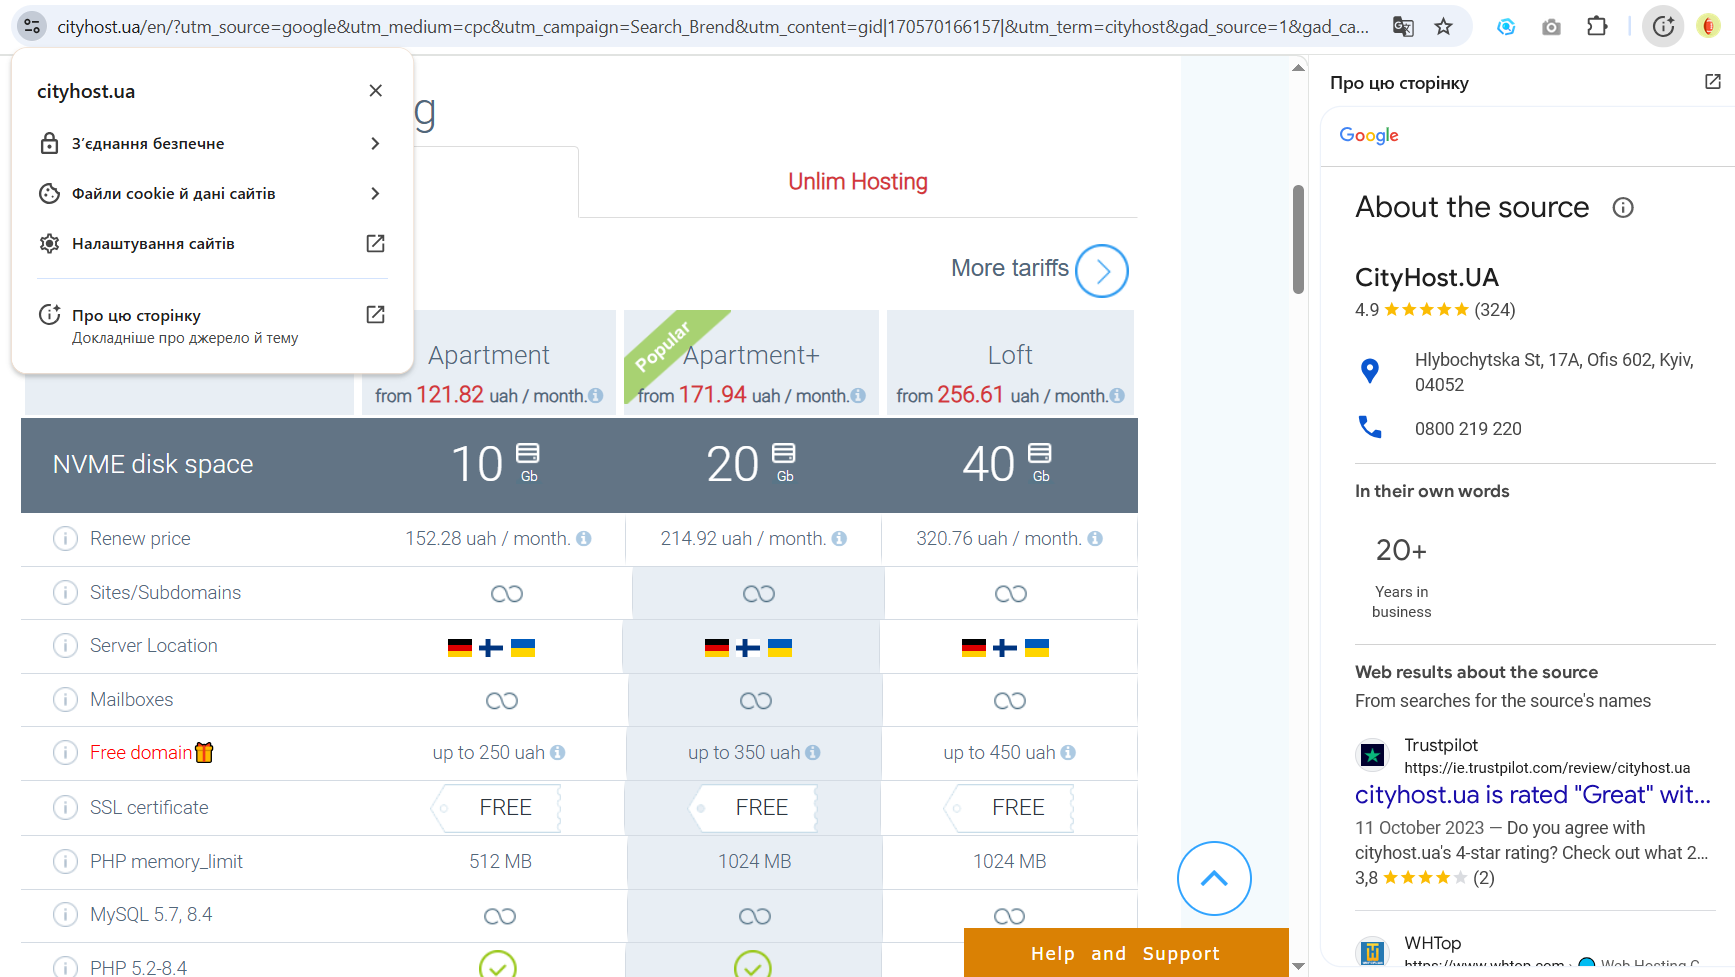Open side panel in new tab icon
1735x977 pixels.
pyautogui.click(x=1712, y=82)
